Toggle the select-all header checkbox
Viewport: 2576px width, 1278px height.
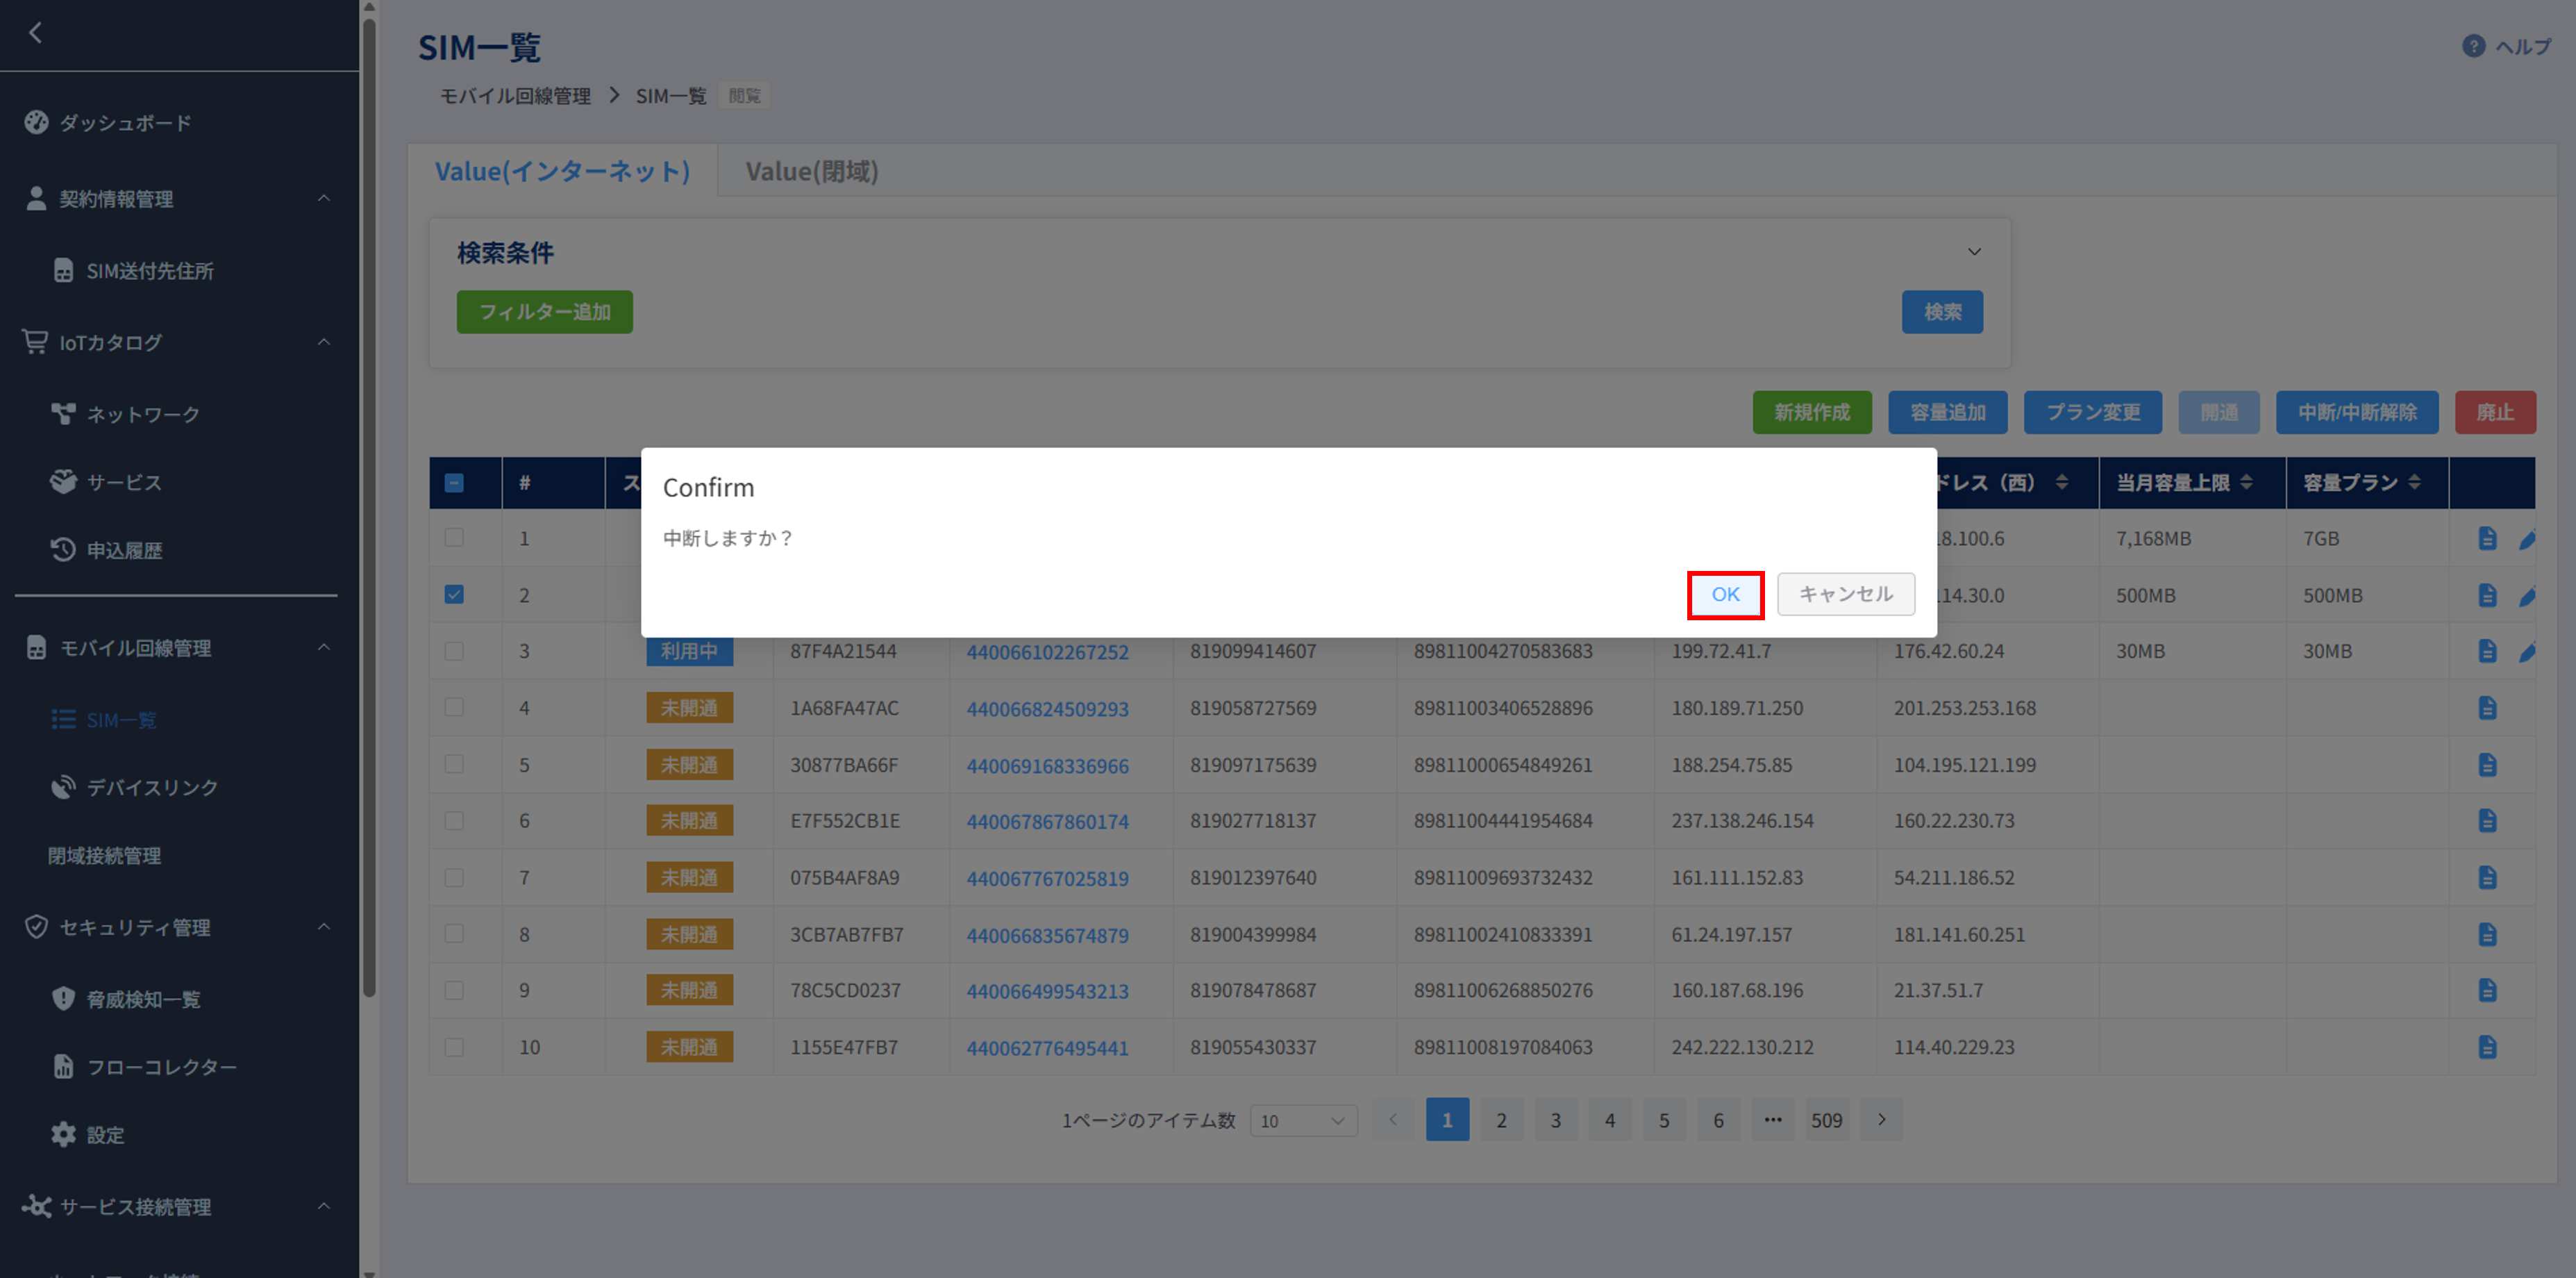click(x=454, y=483)
